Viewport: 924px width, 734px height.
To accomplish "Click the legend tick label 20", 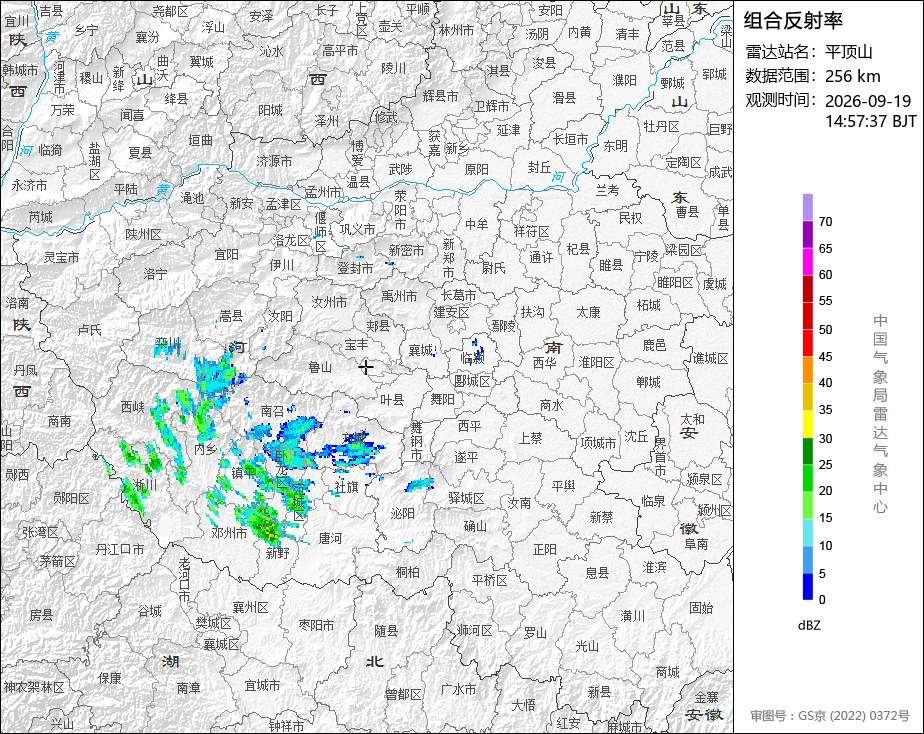I will click(826, 491).
